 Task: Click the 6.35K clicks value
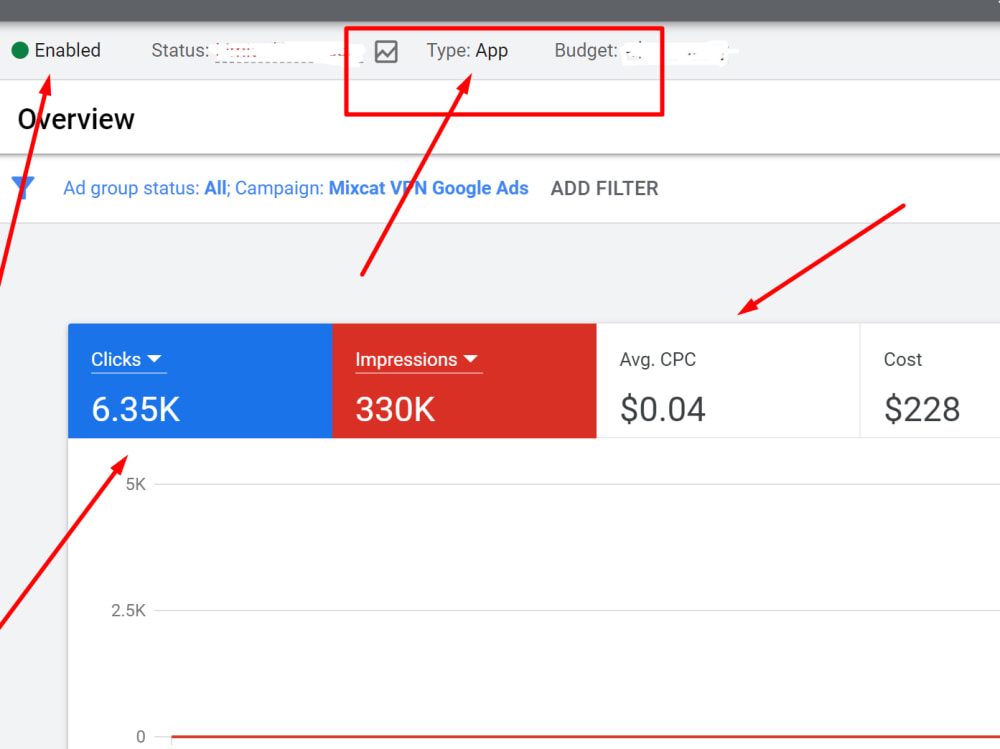tap(135, 409)
